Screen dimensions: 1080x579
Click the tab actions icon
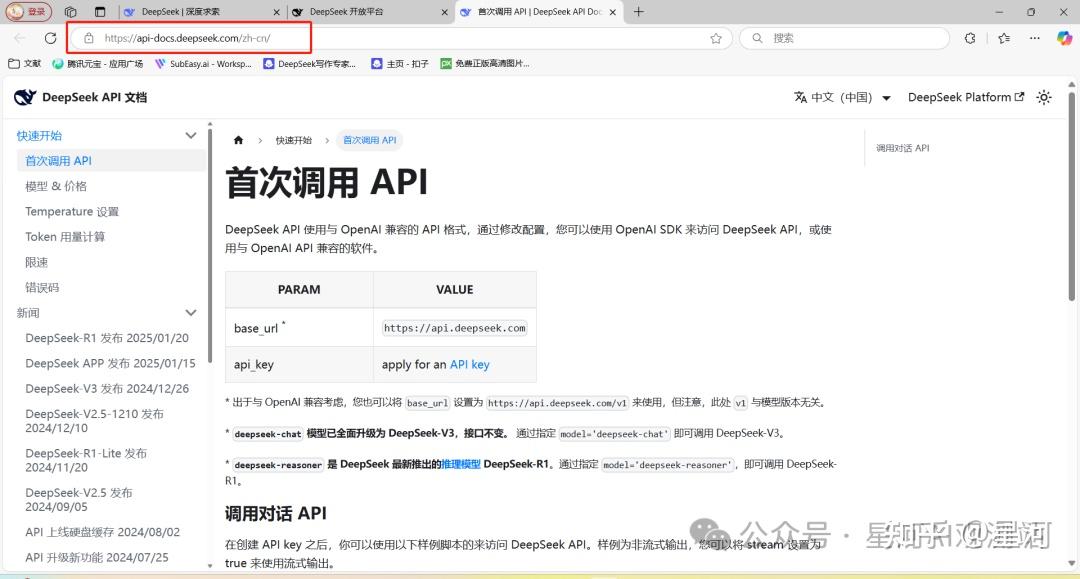click(x=100, y=12)
